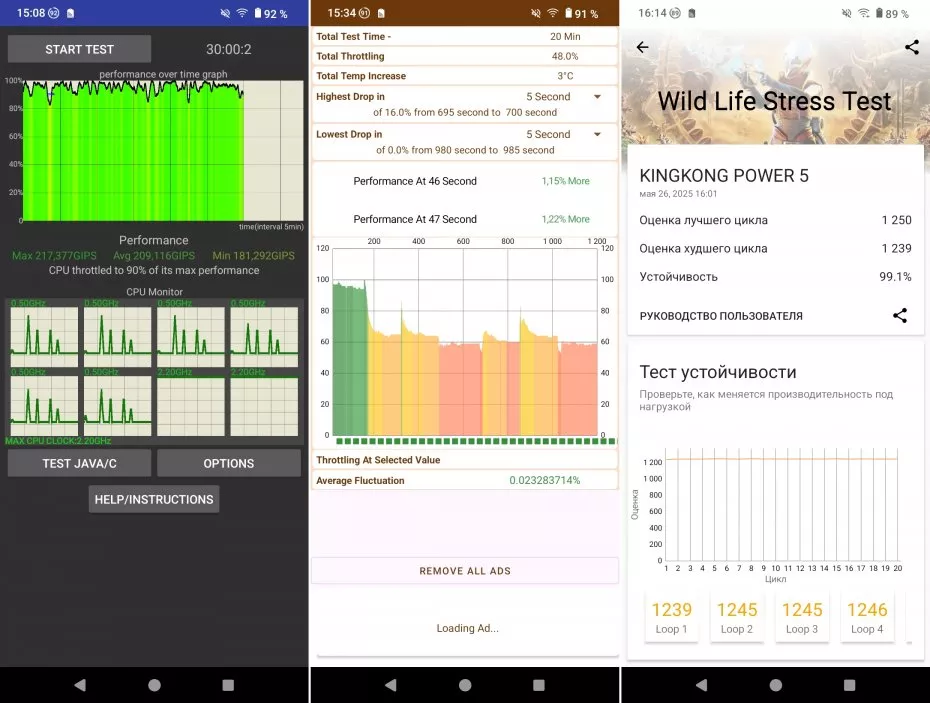Tap 'Тест устойчивости' heading
The width and height of the screenshot is (930, 703).
click(x=718, y=372)
